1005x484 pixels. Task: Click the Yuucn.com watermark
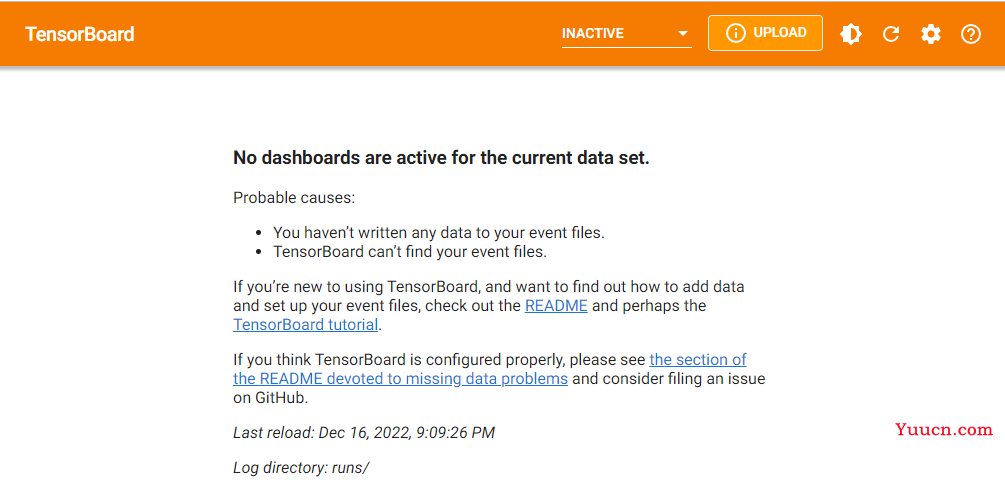point(945,430)
